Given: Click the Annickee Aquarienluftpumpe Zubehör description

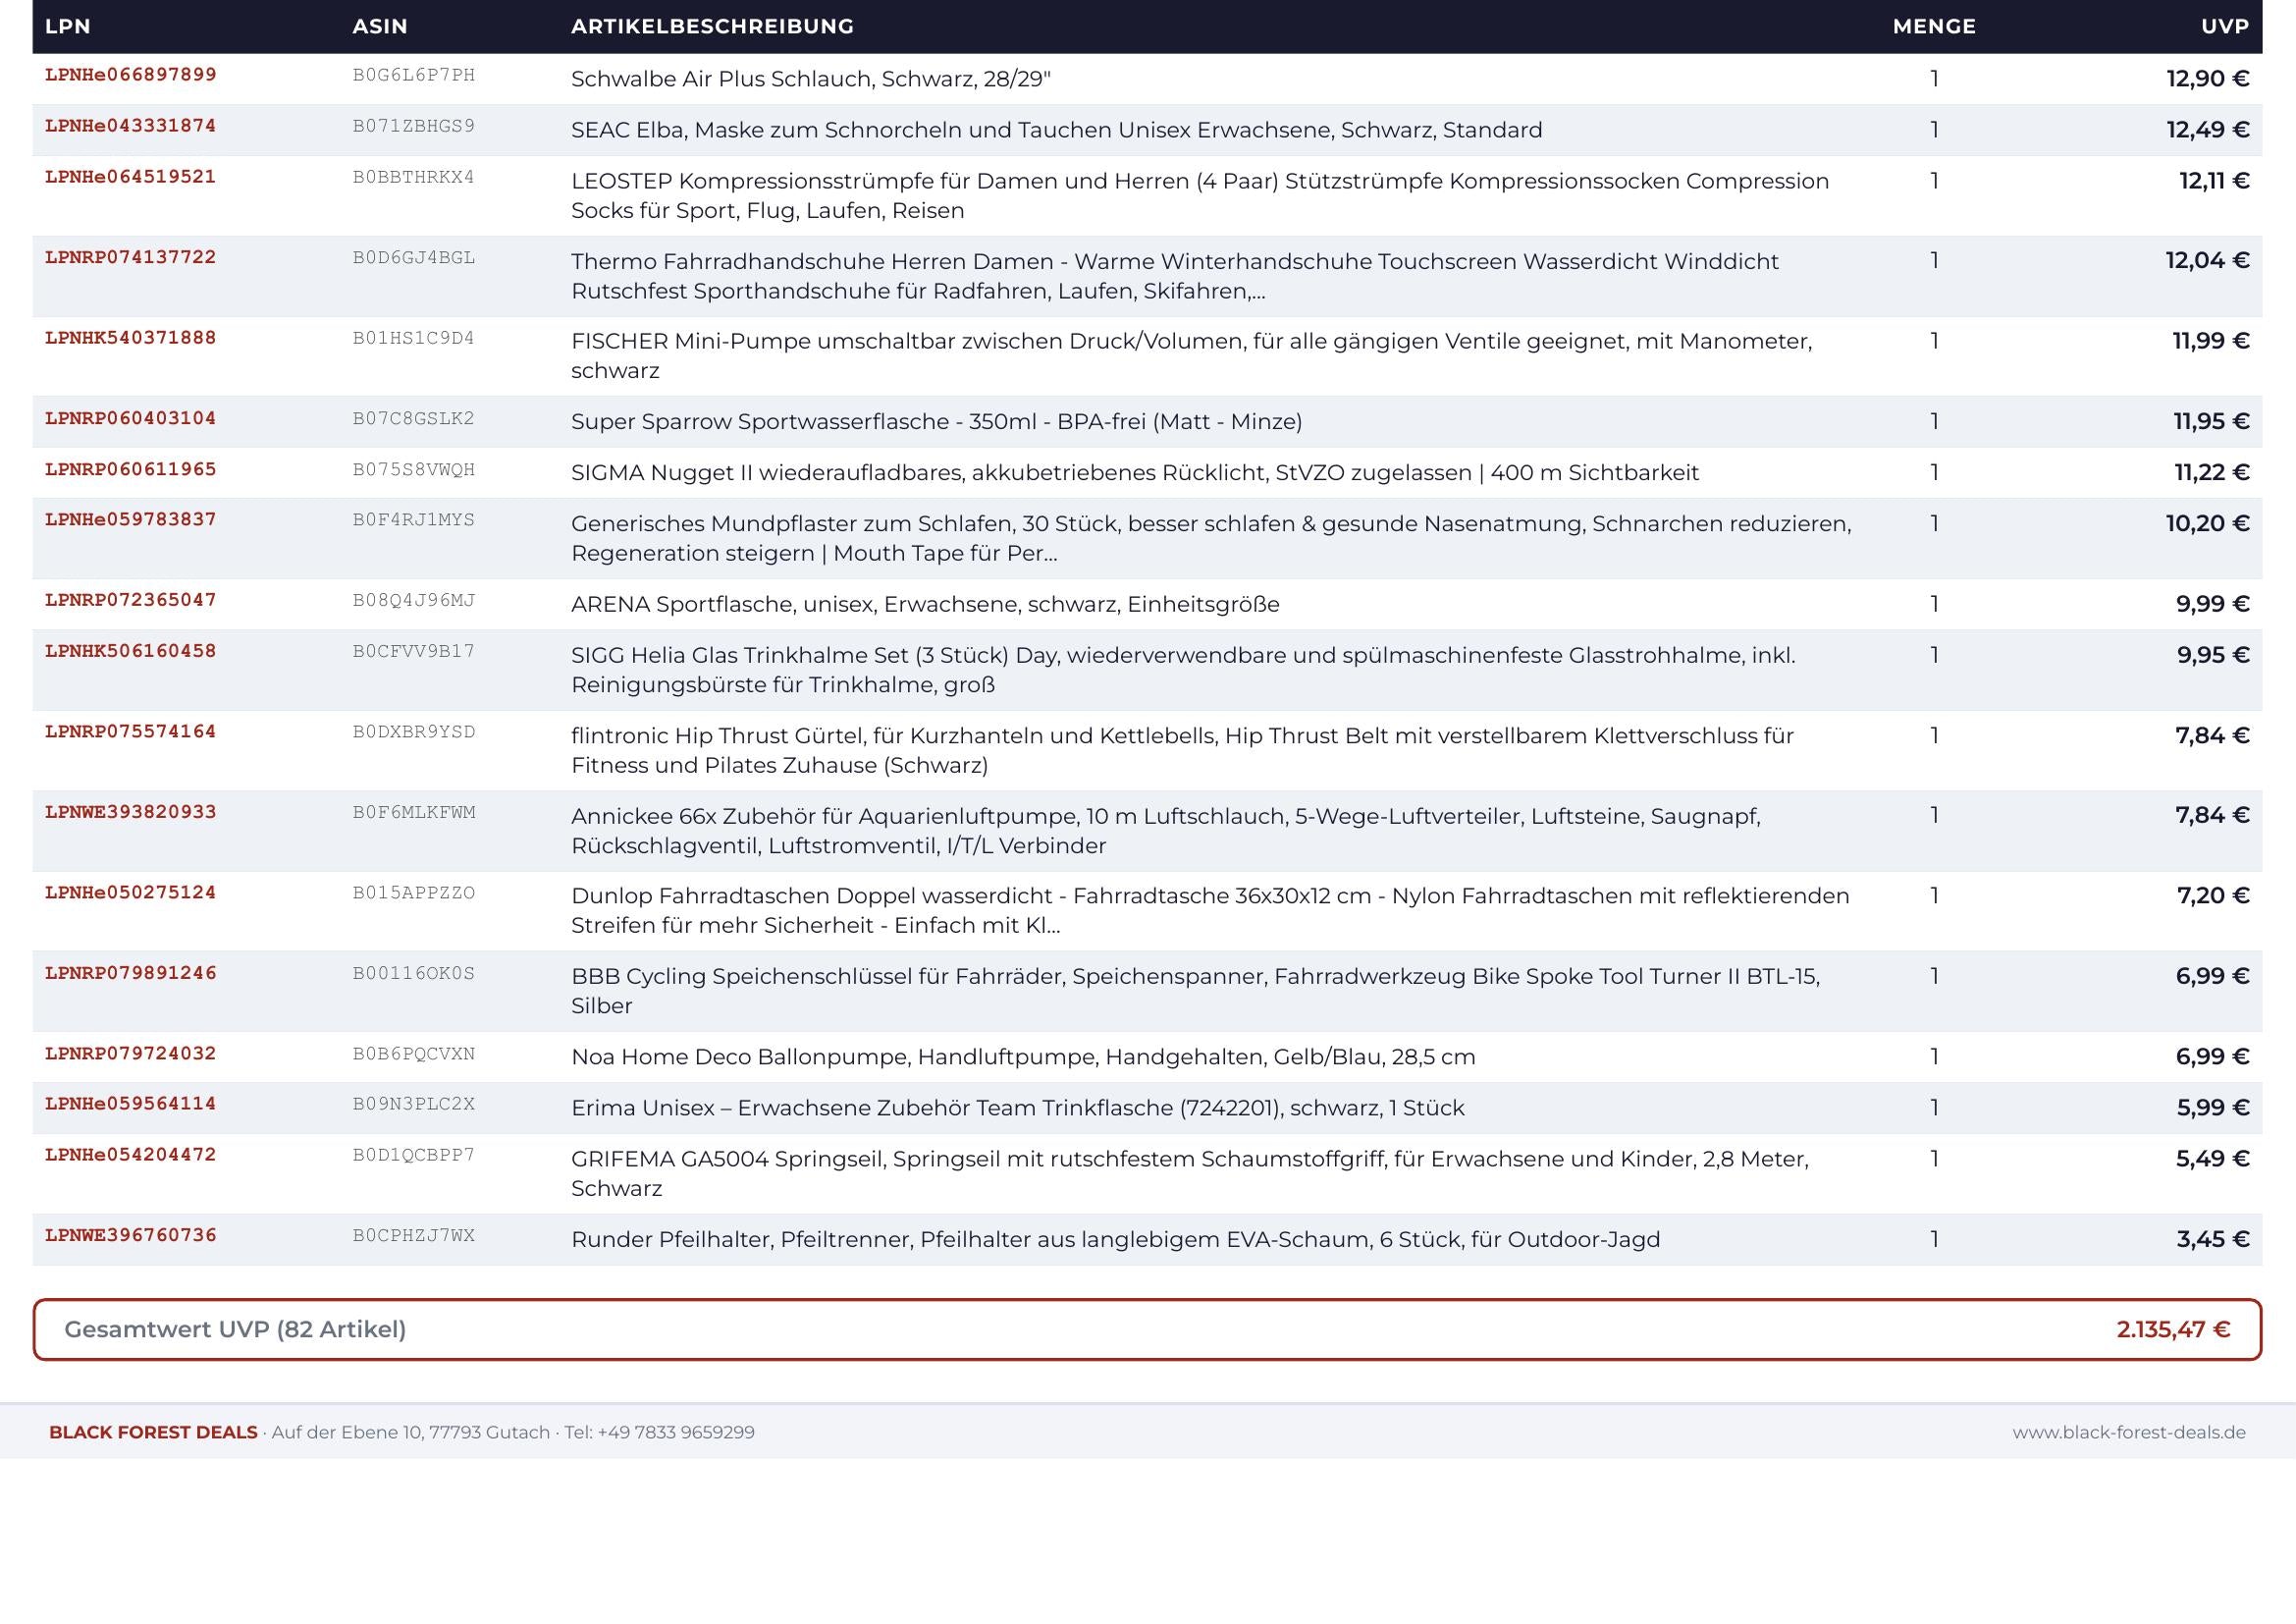Looking at the screenshot, I should 1166,831.
